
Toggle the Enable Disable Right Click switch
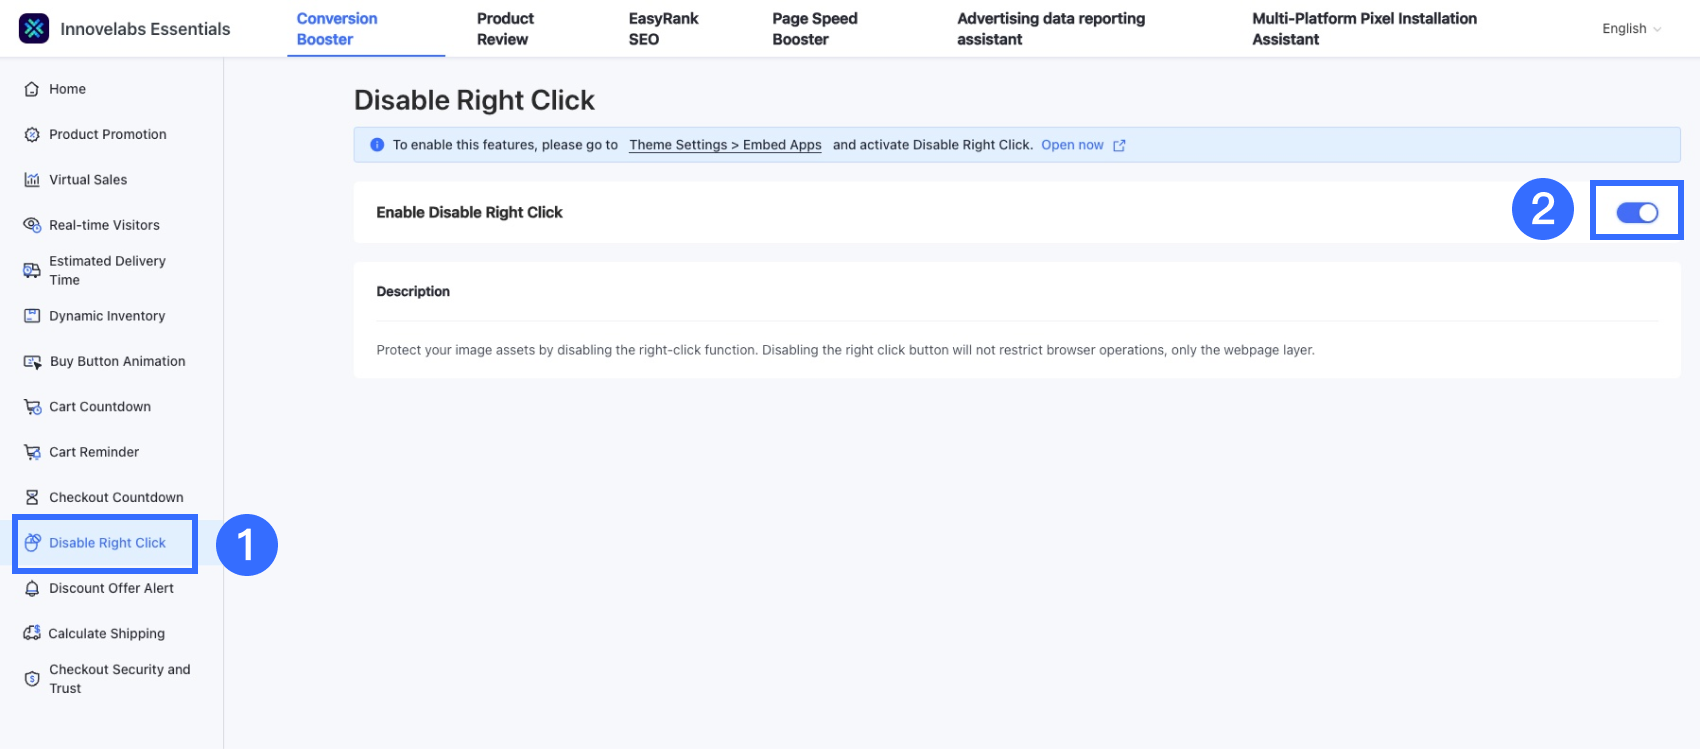[1636, 212]
